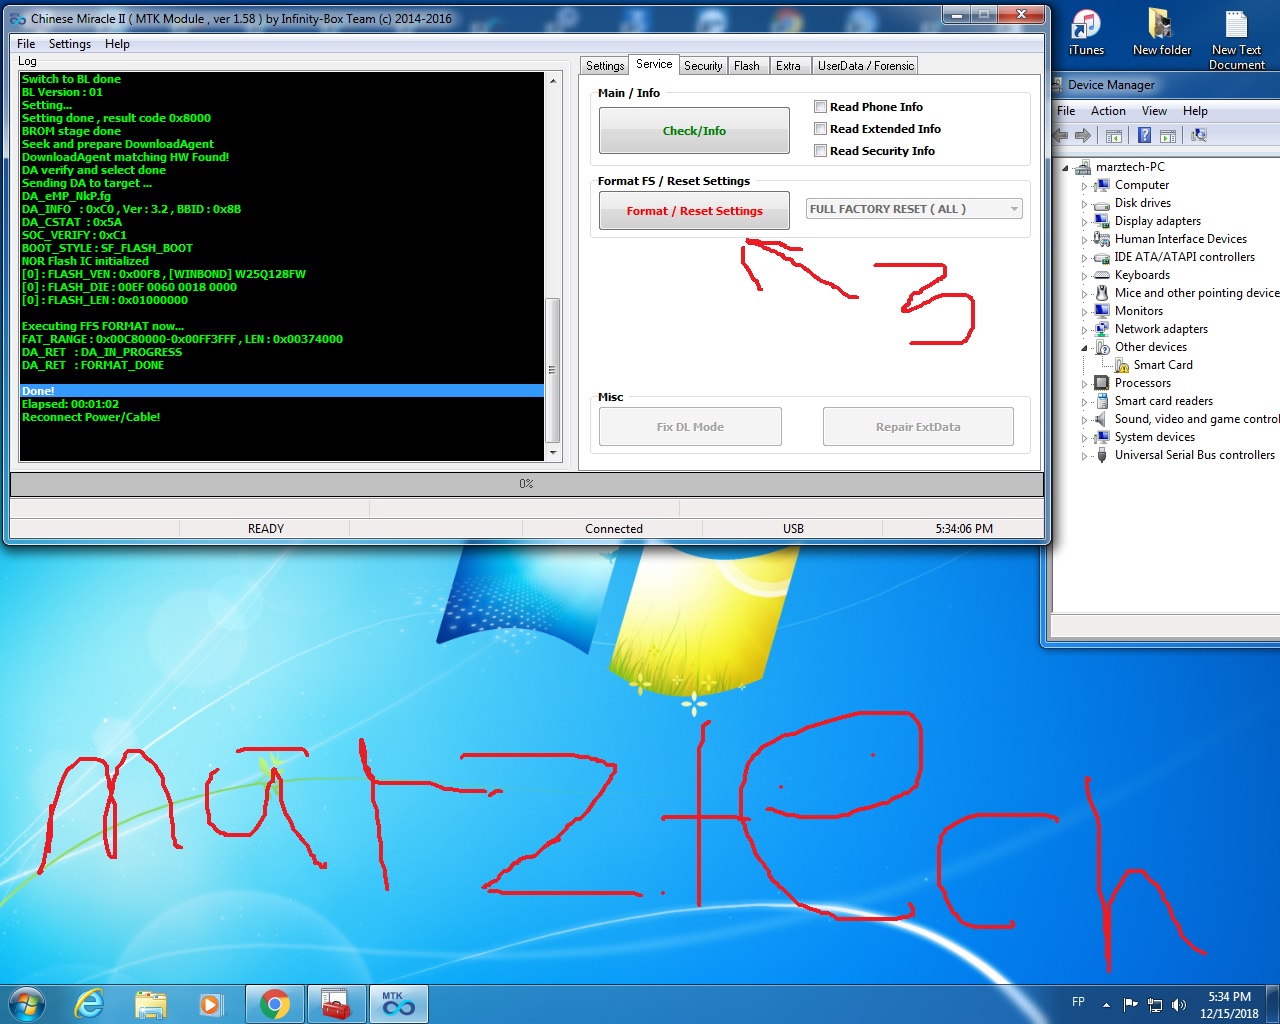Enable Read Phone Info checkbox

pyautogui.click(x=820, y=107)
